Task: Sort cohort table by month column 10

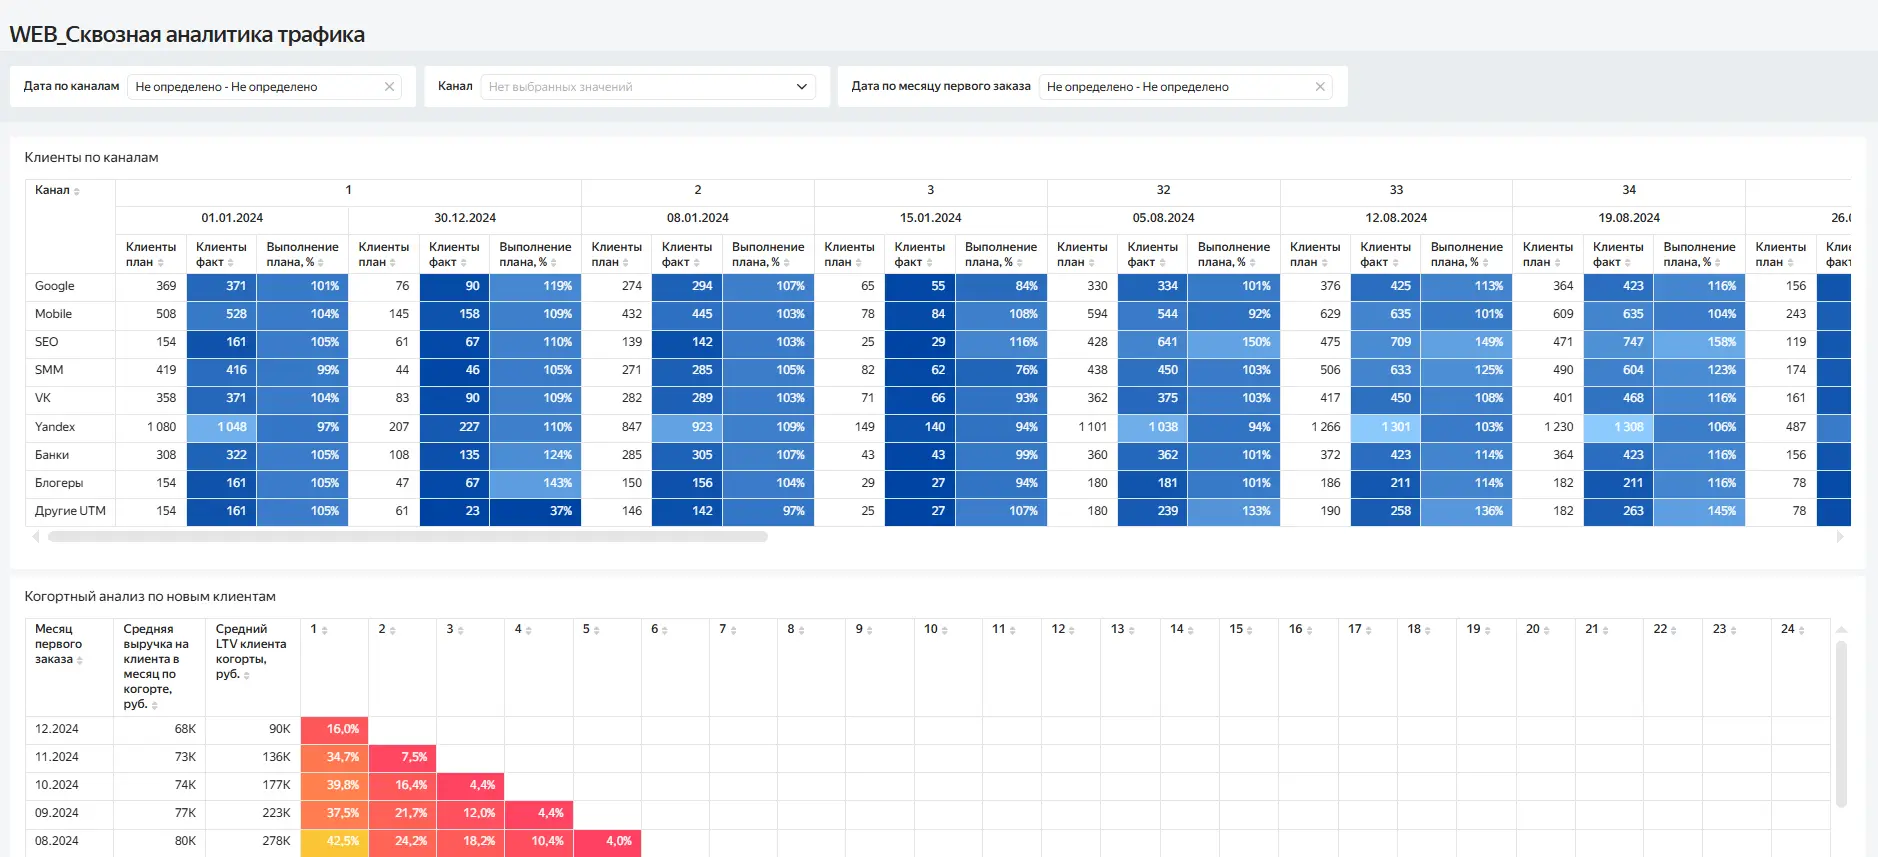Action: tap(945, 630)
